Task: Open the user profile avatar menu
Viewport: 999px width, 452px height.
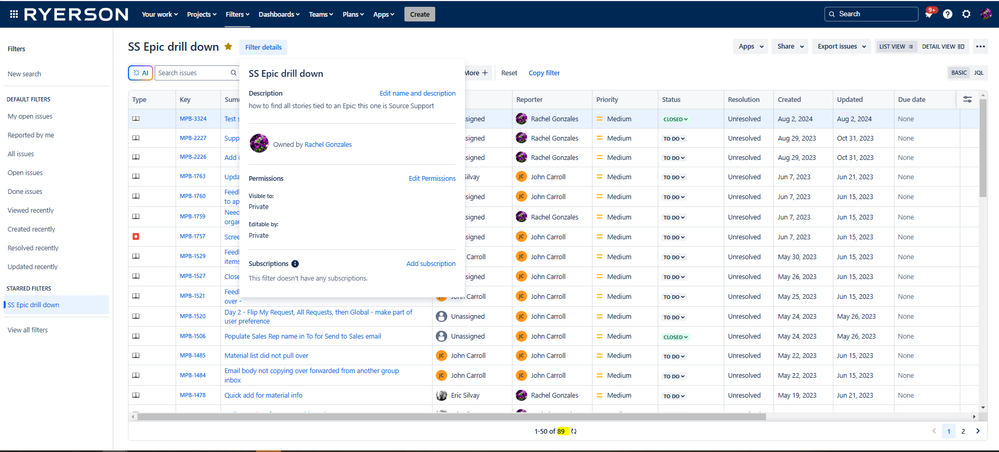Action: (985, 14)
